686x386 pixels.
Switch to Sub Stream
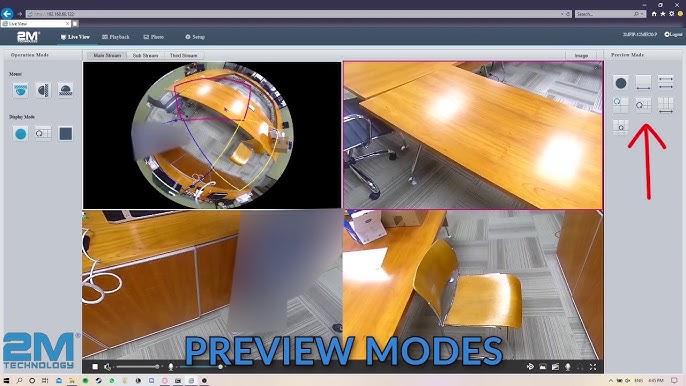145,56
